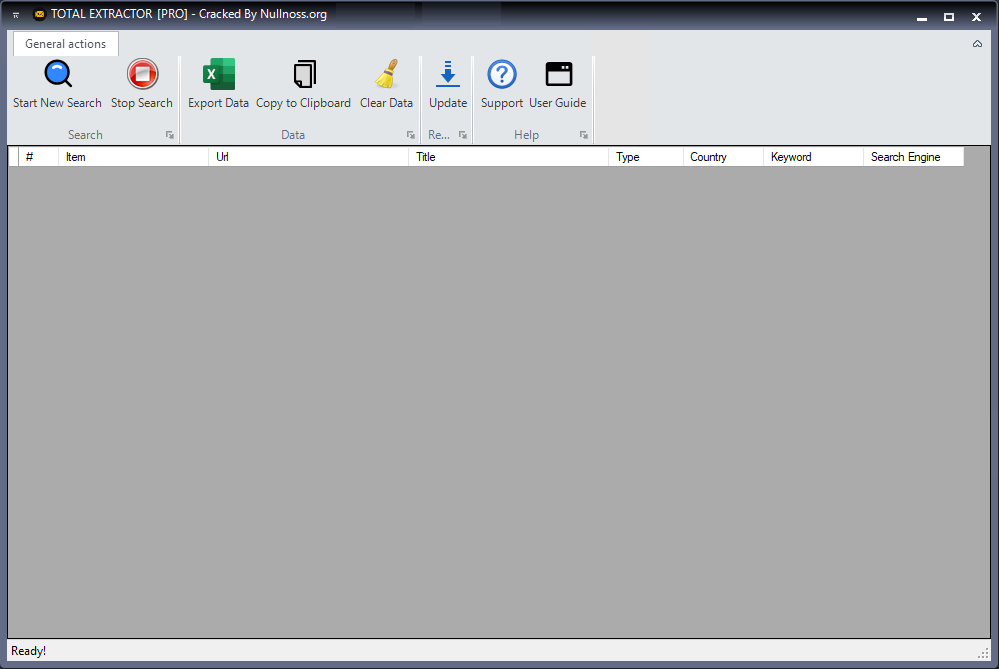The image size is (999, 669).
Task: Sort by the Country column header
Action: [x=723, y=157]
